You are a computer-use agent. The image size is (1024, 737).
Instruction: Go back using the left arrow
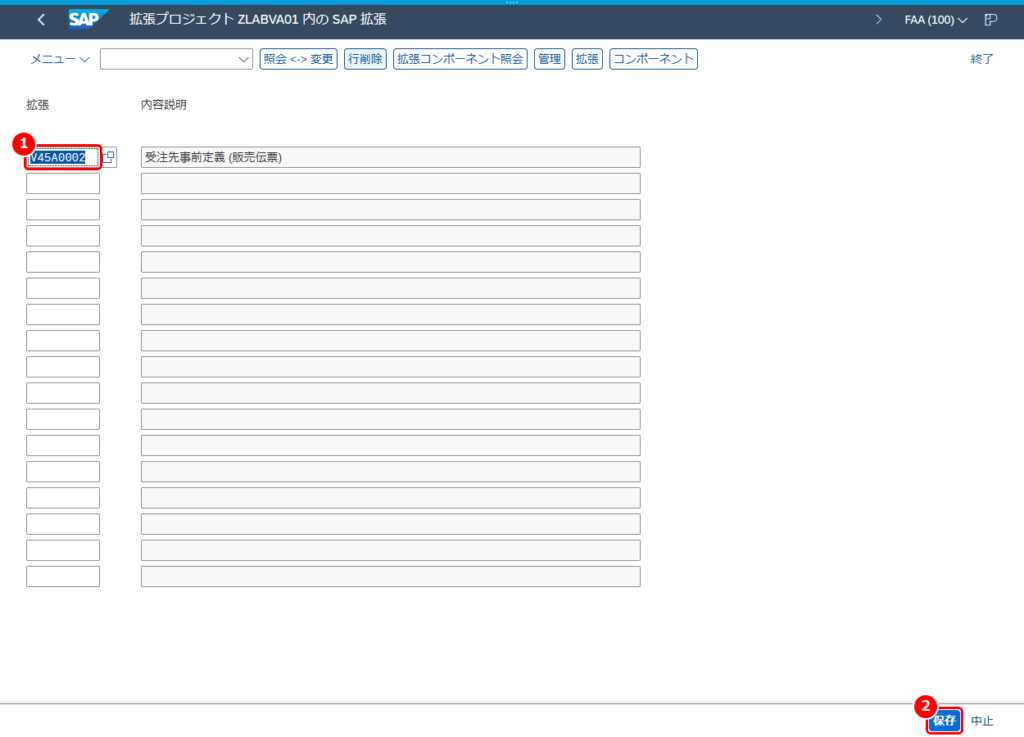pyautogui.click(x=41, y=20)
